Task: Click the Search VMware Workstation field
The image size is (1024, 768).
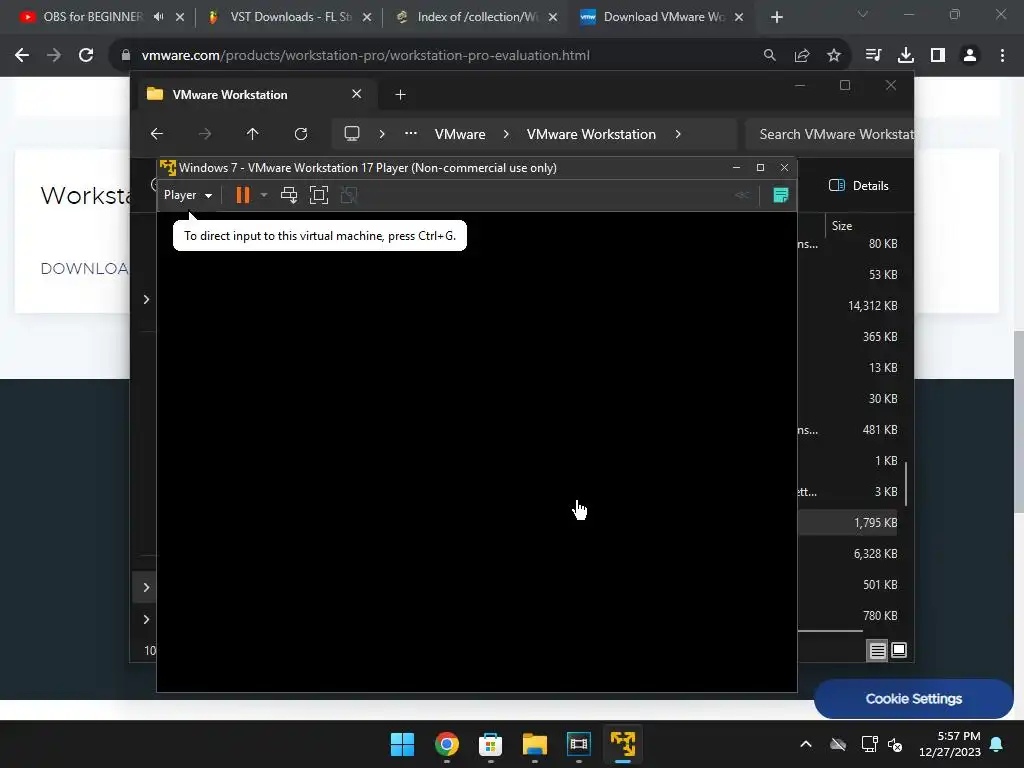Action: (x=829, y=134)
